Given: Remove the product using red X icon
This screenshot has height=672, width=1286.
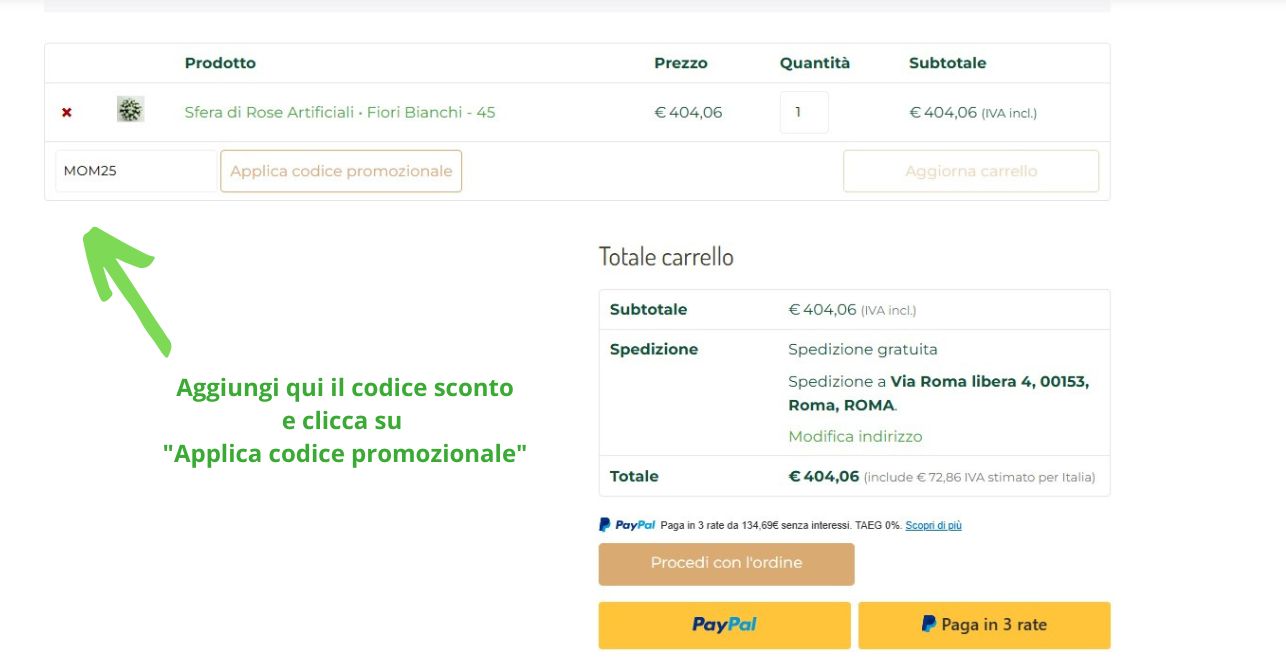Looking at the screenshot, I should [x=67, y=112].
